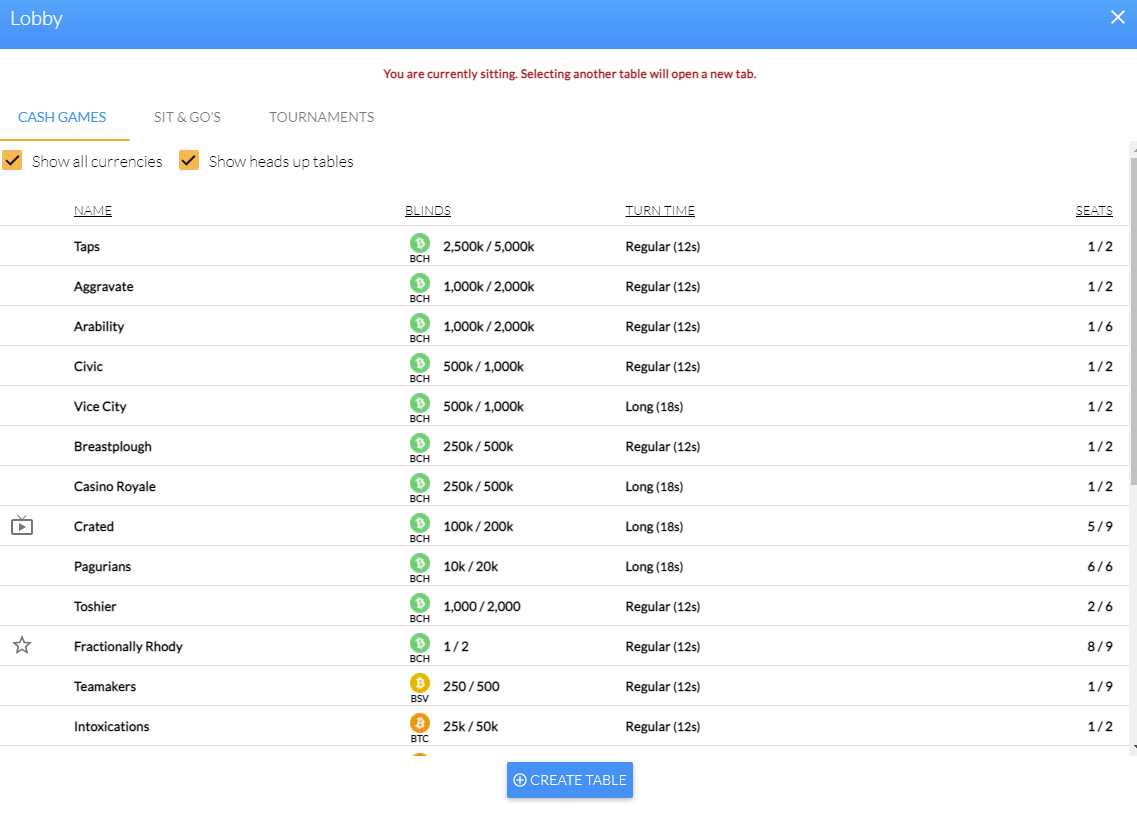Click the star icon beside Fractionally Rhody

pyautogui.click(x=22, y=645)
